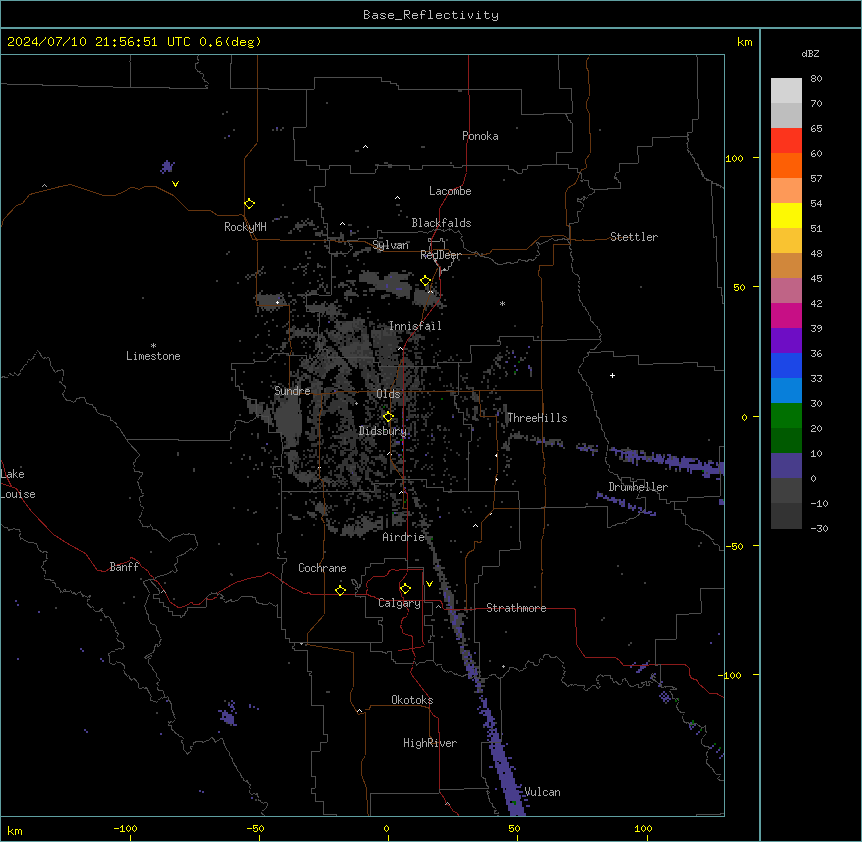The height and width of the screenshot is (842, 862).
Task: Click the light blue 30-33 dBZ swatch
Action: [786, 391]
